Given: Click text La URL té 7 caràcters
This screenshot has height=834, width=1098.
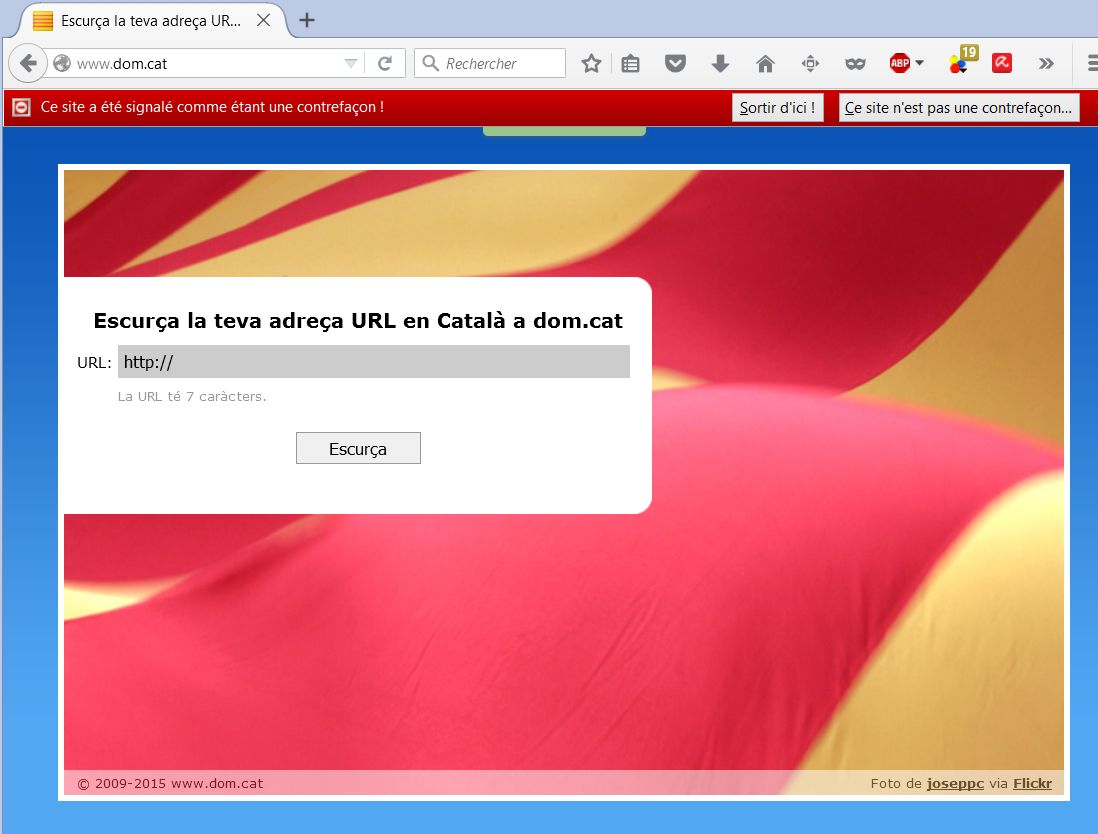Looking at the screenshot, I should [x=192, y=396].
